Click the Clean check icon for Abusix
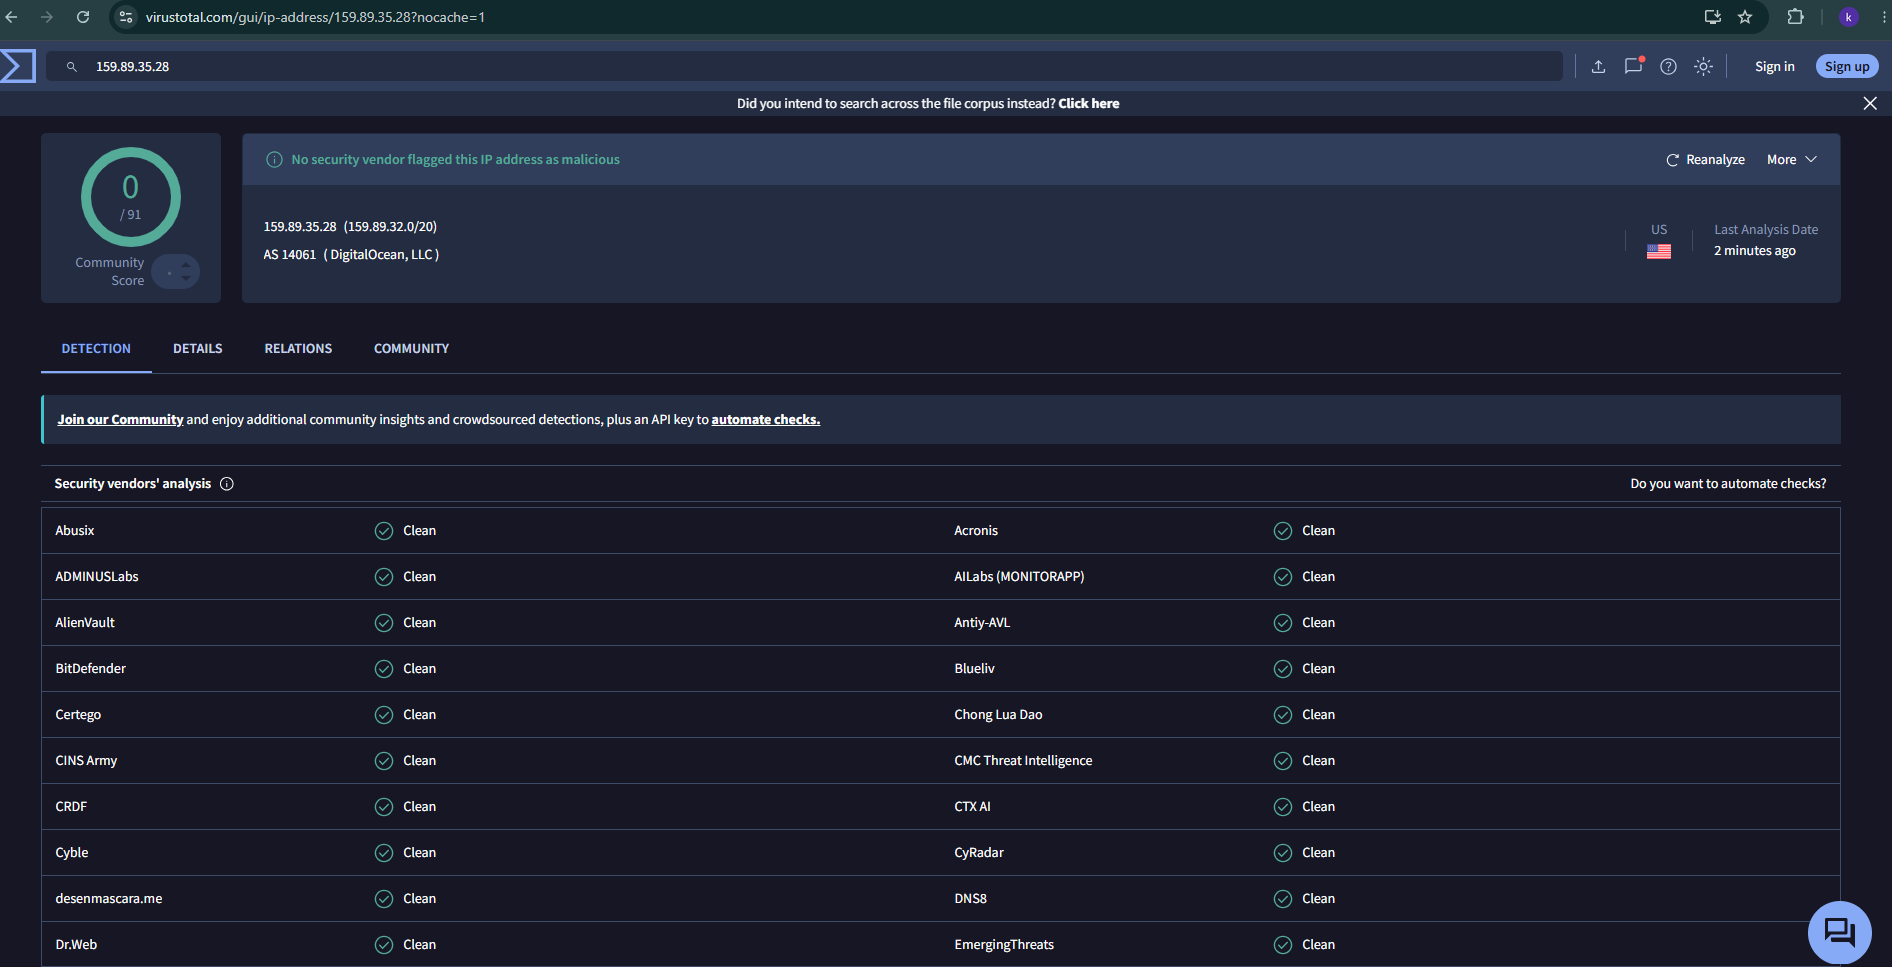 click(384, 531)
